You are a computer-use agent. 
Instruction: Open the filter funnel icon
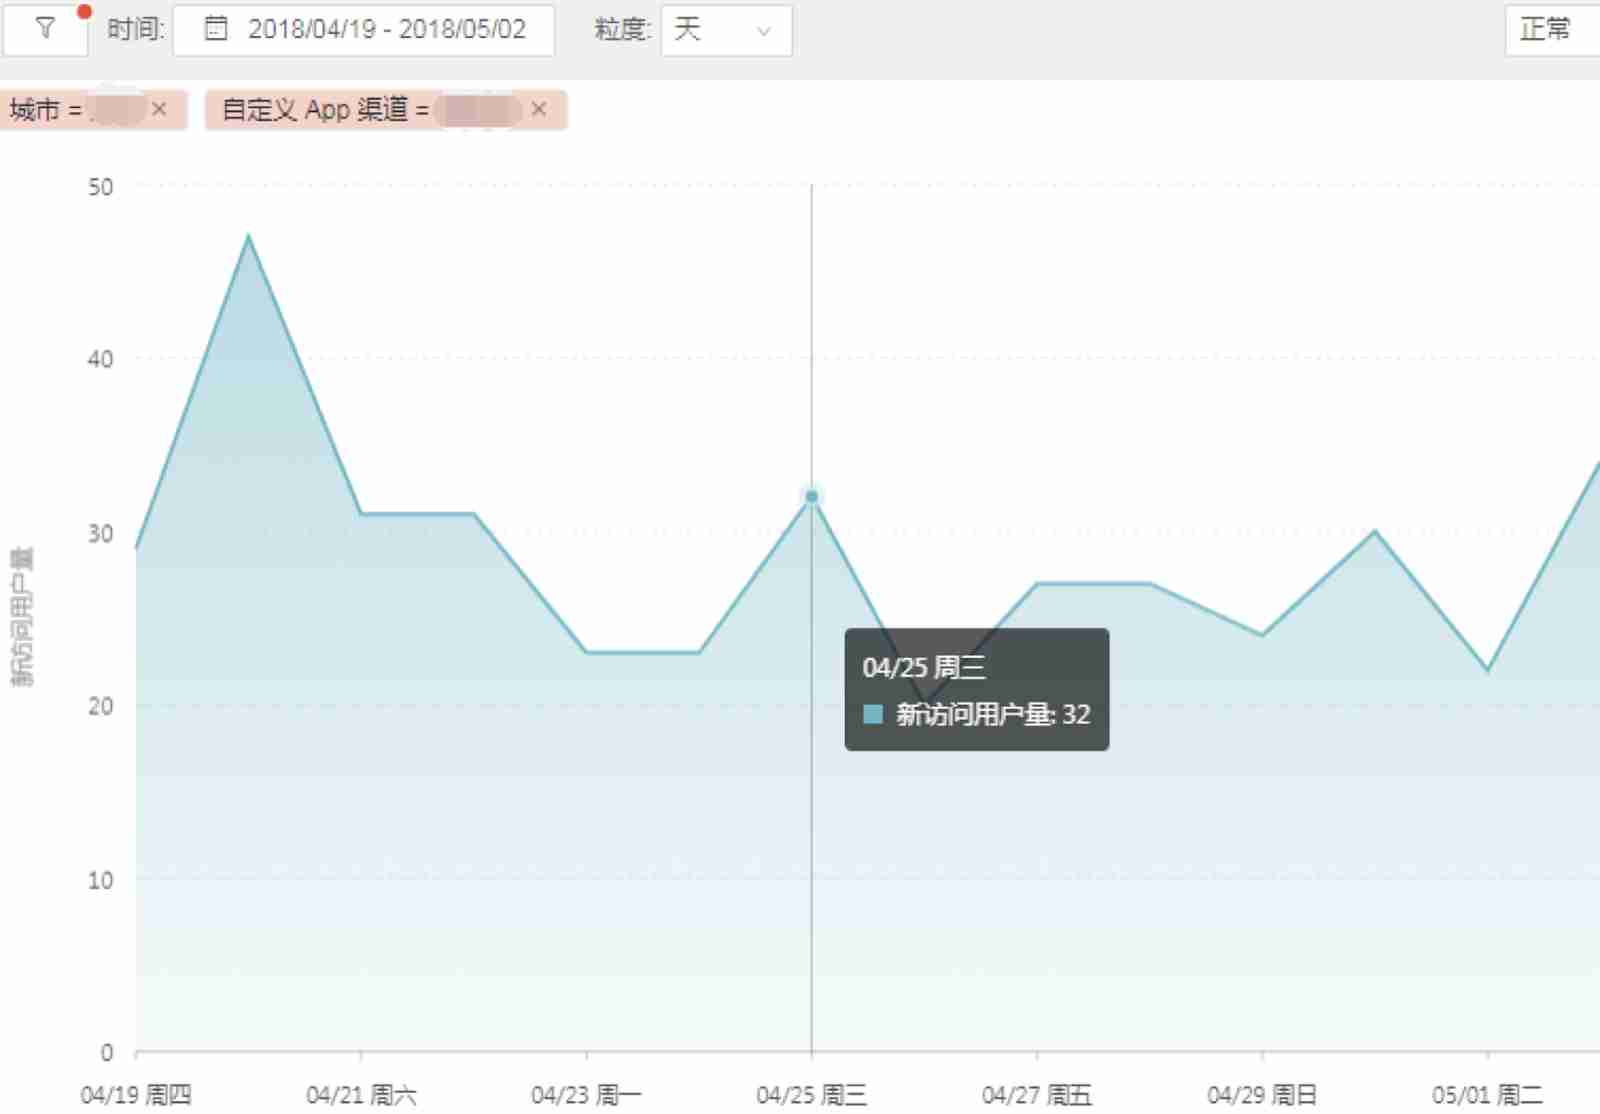pyautogui.click(x=45, y=29)
